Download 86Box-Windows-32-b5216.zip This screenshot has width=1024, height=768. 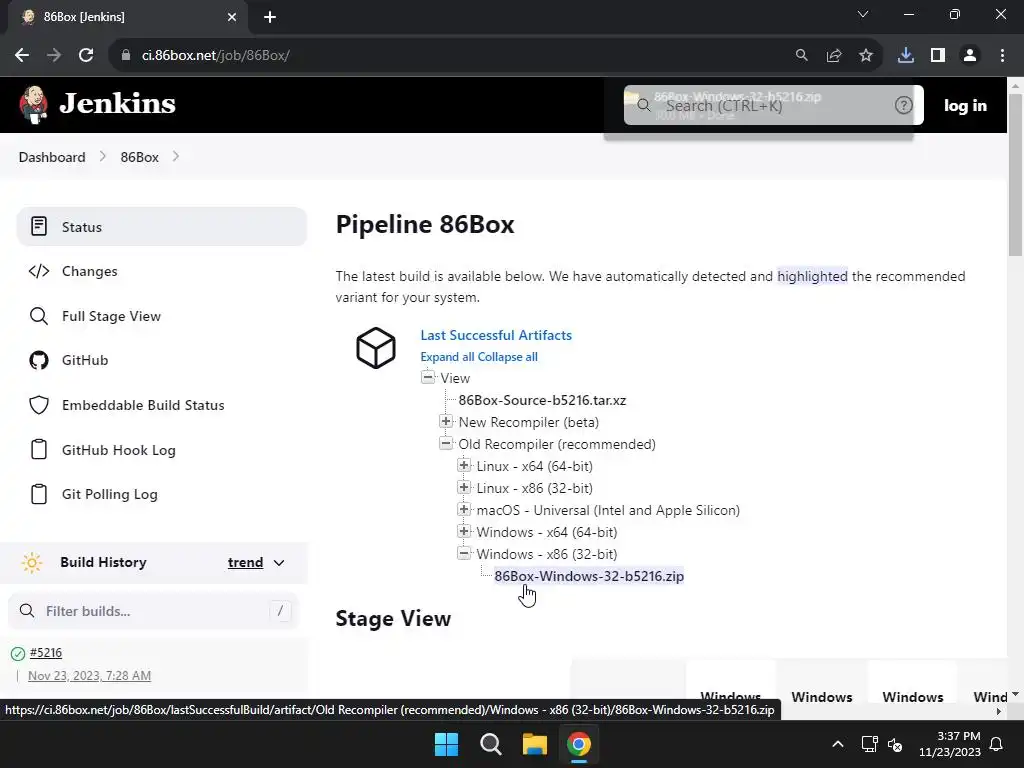click(589, 576)
